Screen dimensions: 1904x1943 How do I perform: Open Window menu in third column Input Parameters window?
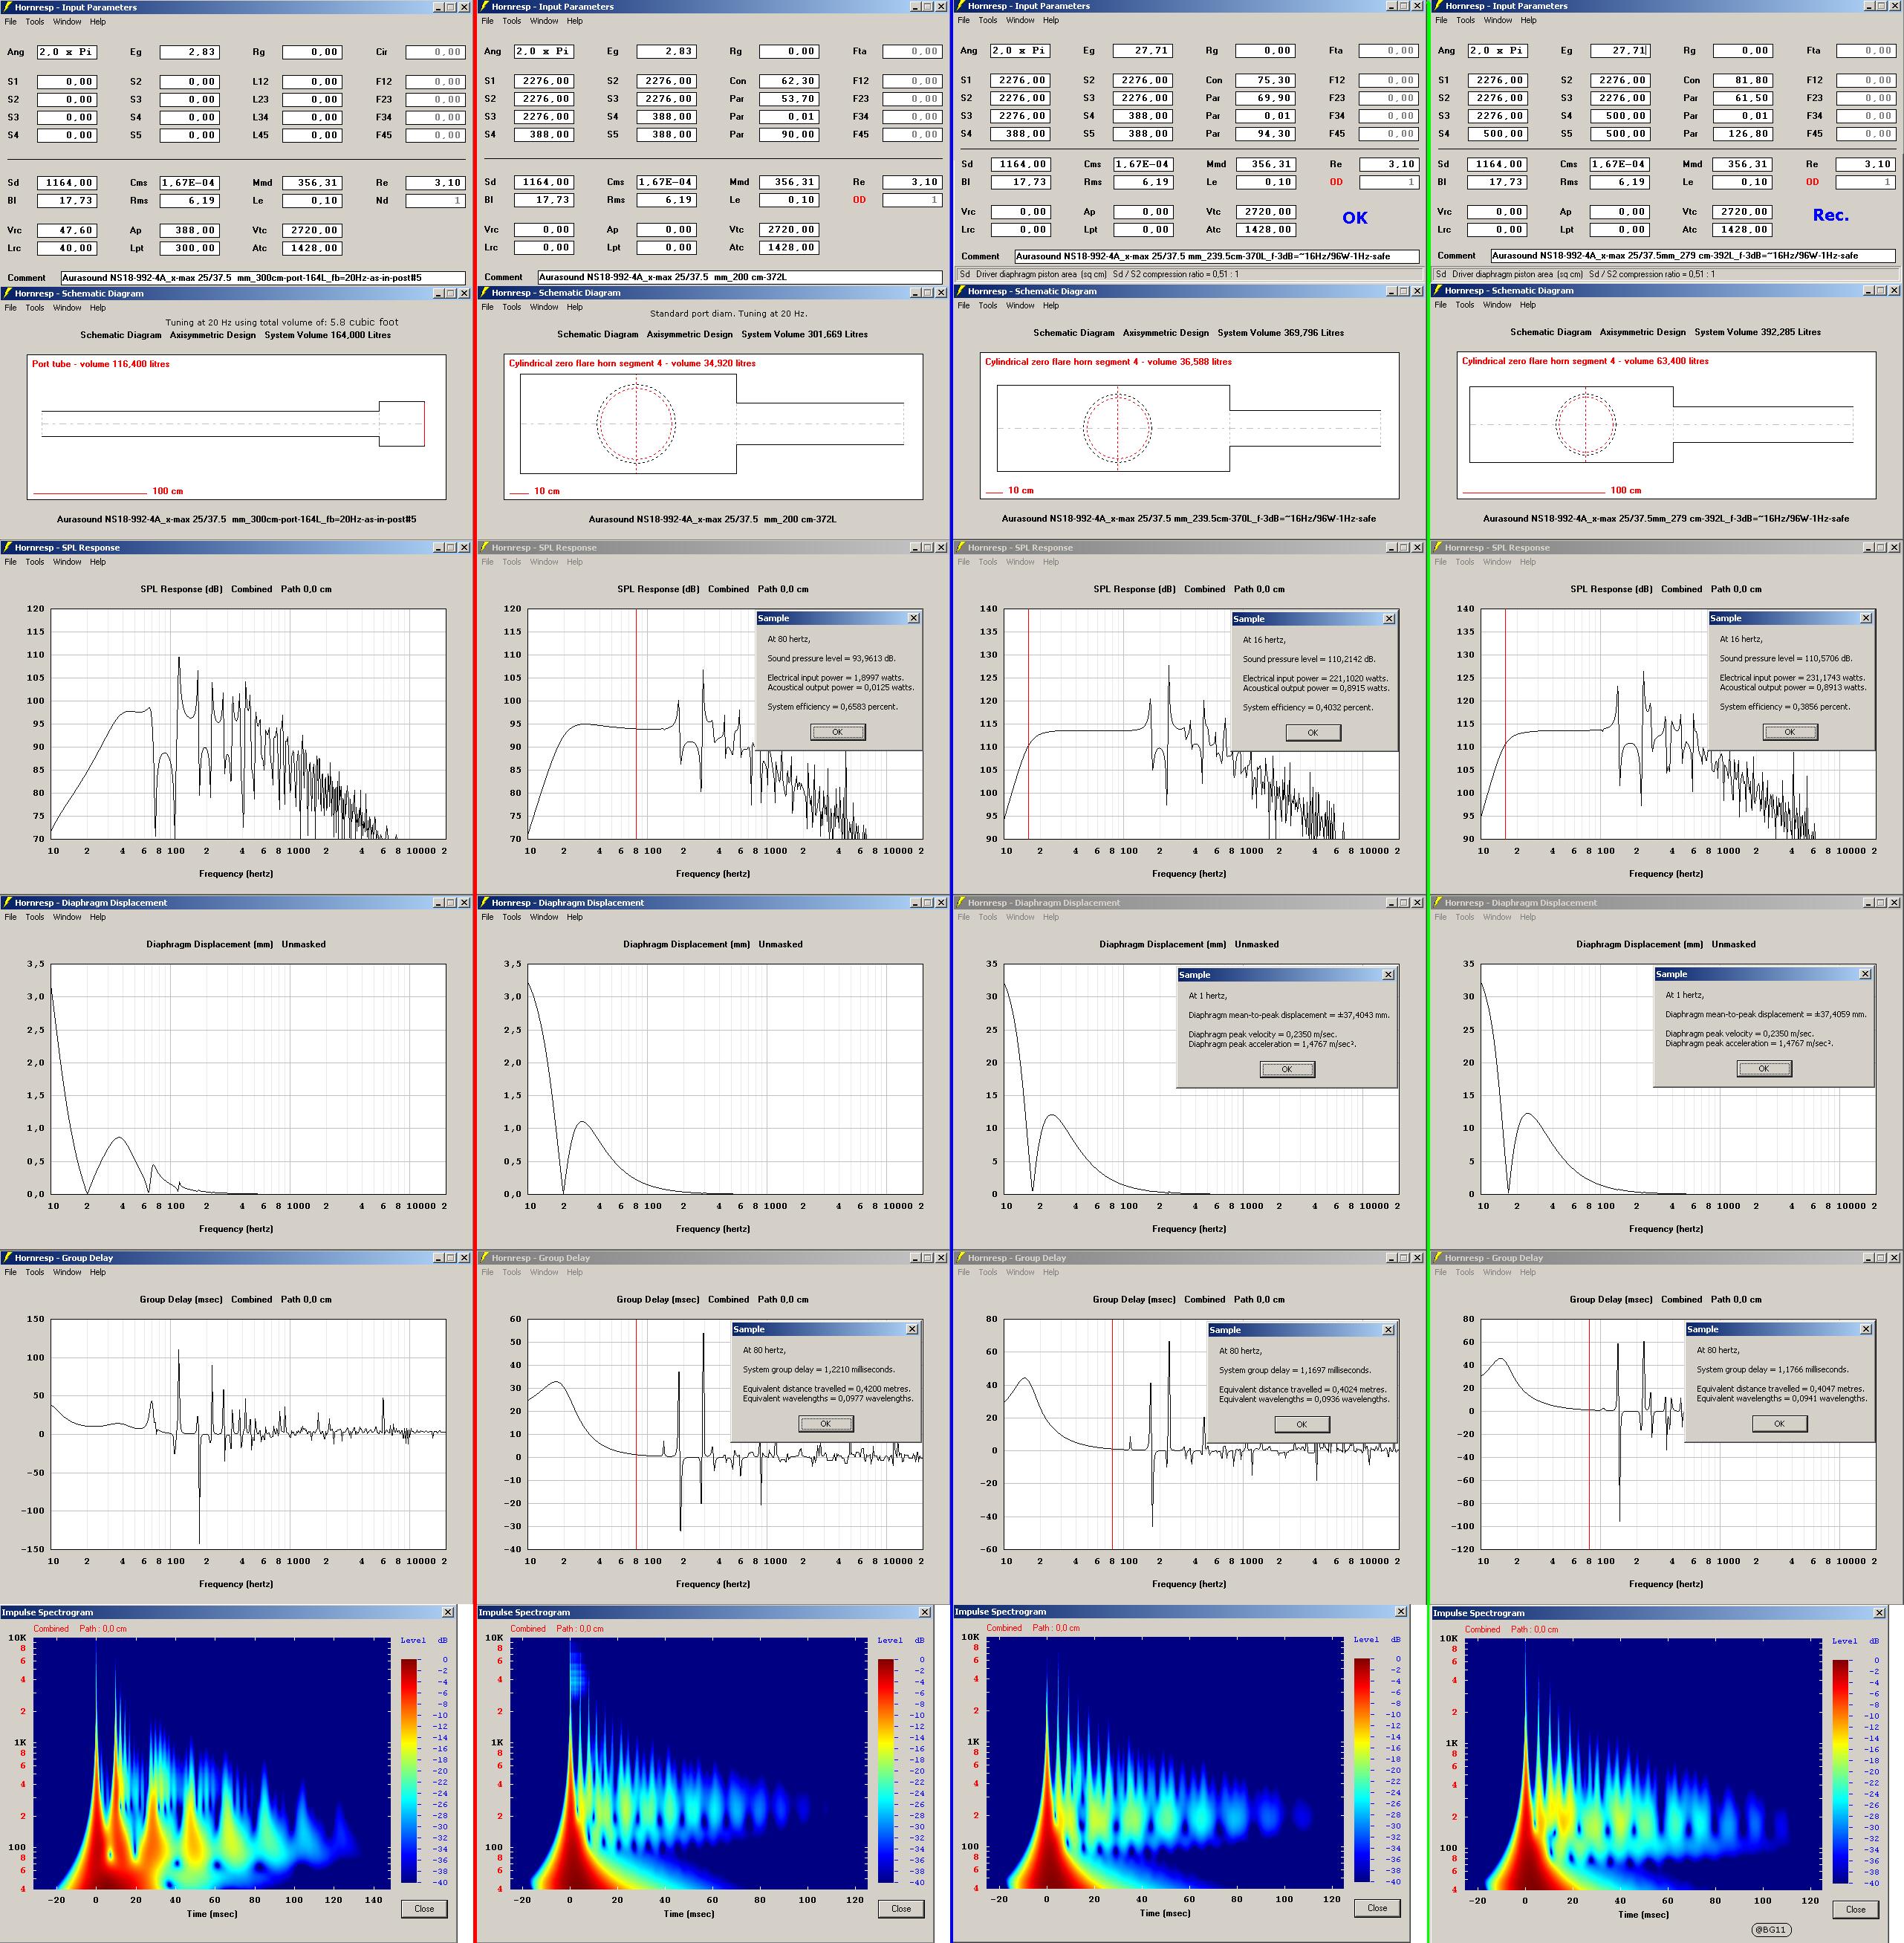click(x=1020, y=20)
